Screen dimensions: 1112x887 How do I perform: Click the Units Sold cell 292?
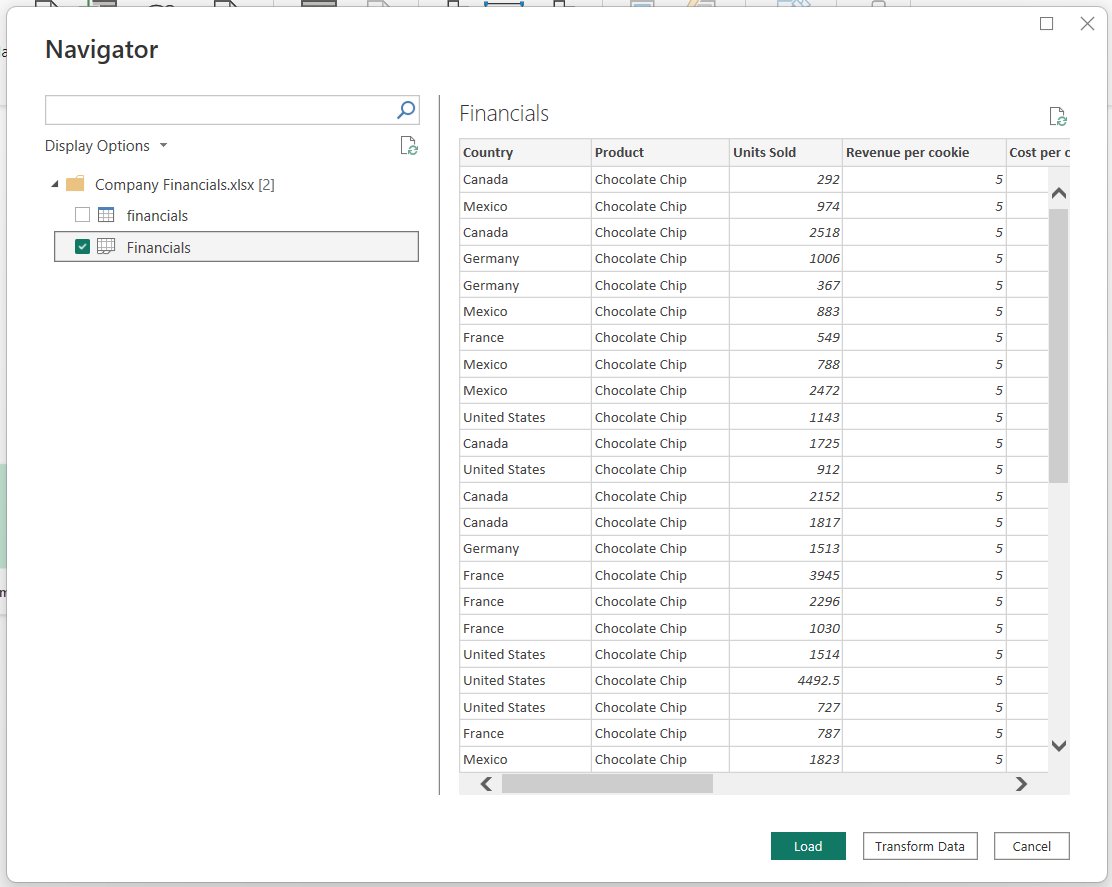(786, 179)
